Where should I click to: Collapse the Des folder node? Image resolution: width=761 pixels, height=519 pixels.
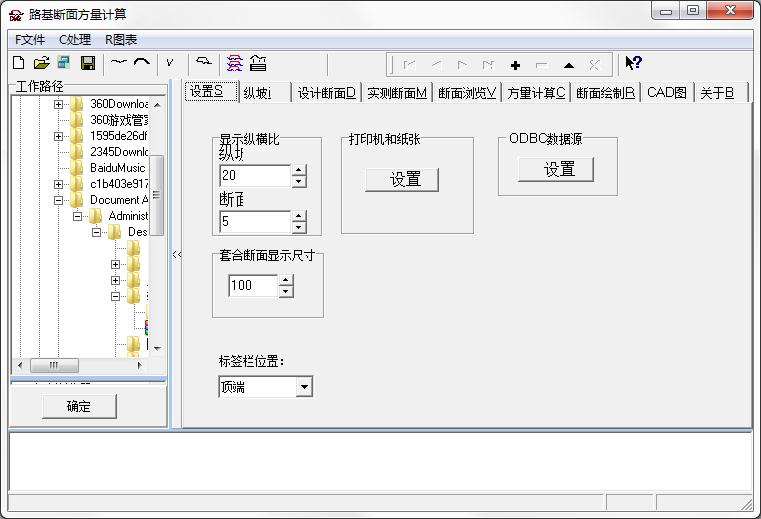point(97,233)
